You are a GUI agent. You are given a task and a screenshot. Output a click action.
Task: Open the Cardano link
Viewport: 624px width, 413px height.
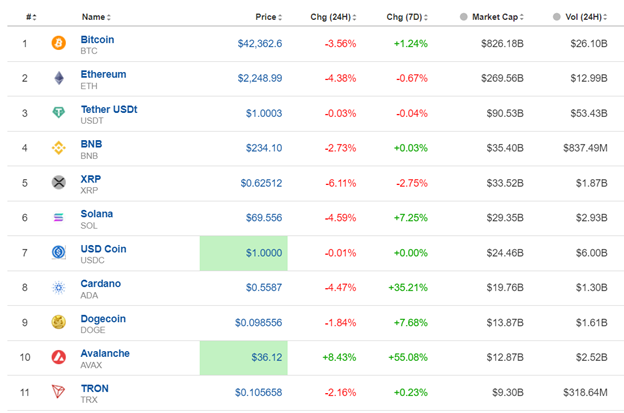coord(100,283)
